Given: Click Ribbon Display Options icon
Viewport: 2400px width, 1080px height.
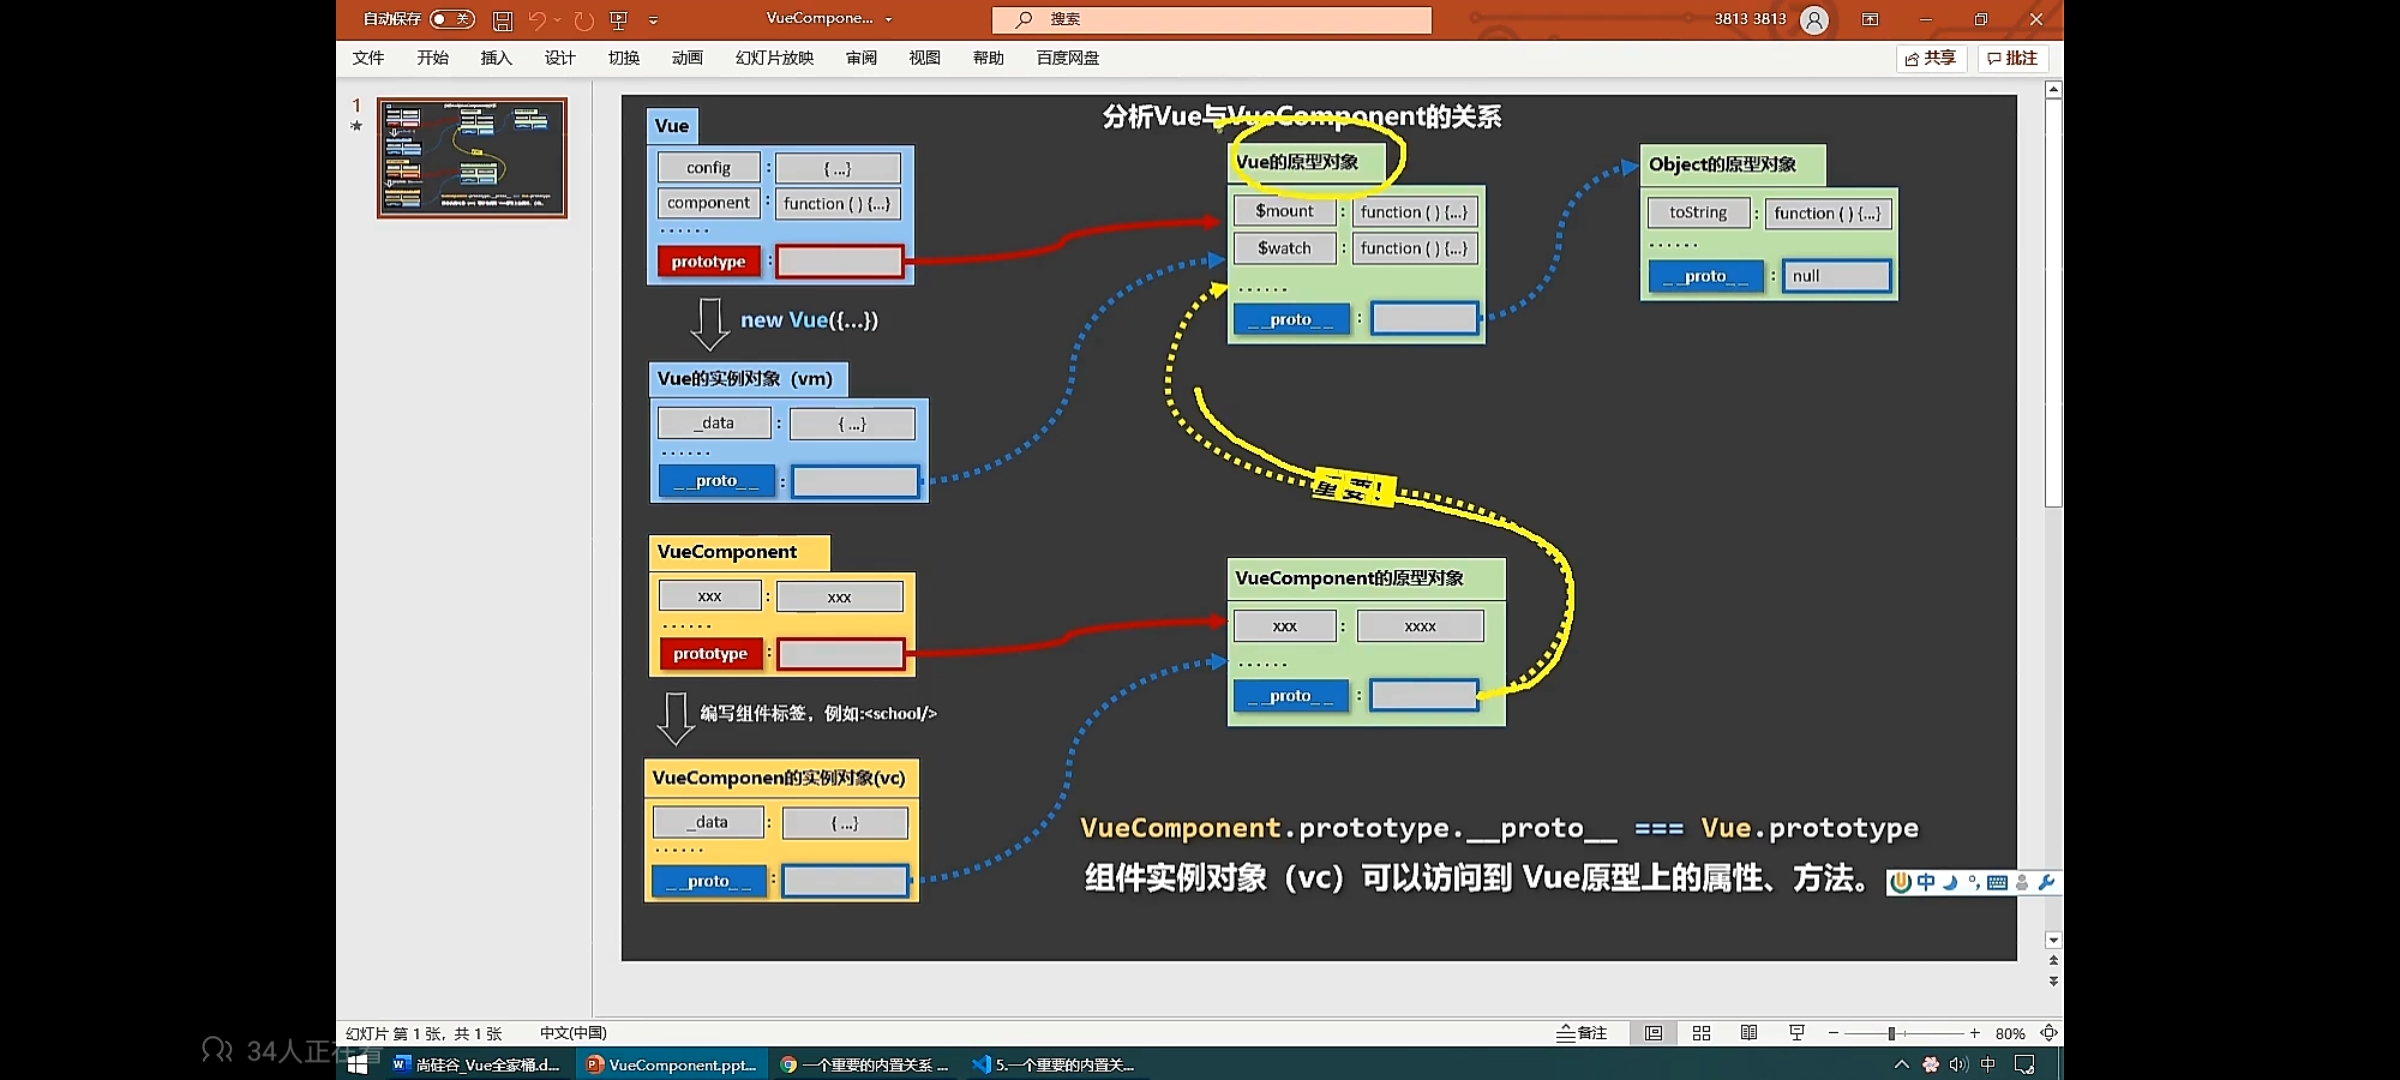Looking at the screenshot, I should tap(1870, 20).
